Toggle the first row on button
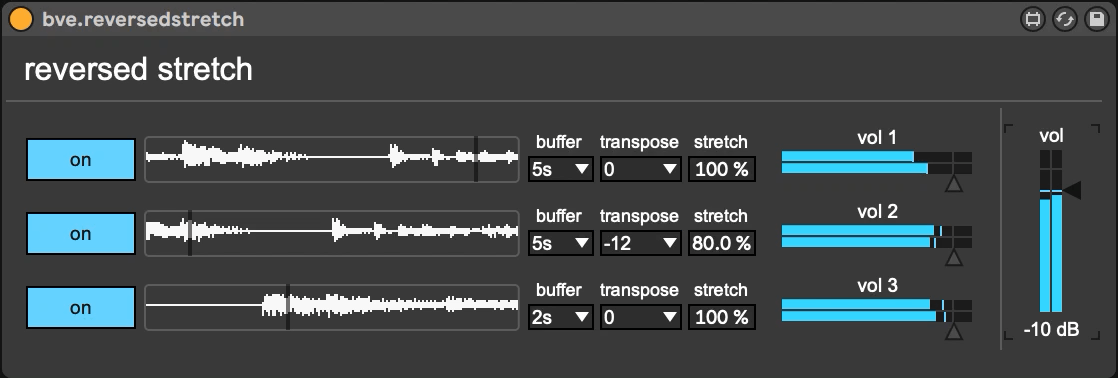Screen dimensions: 1118x378 (x=81, y=160)
